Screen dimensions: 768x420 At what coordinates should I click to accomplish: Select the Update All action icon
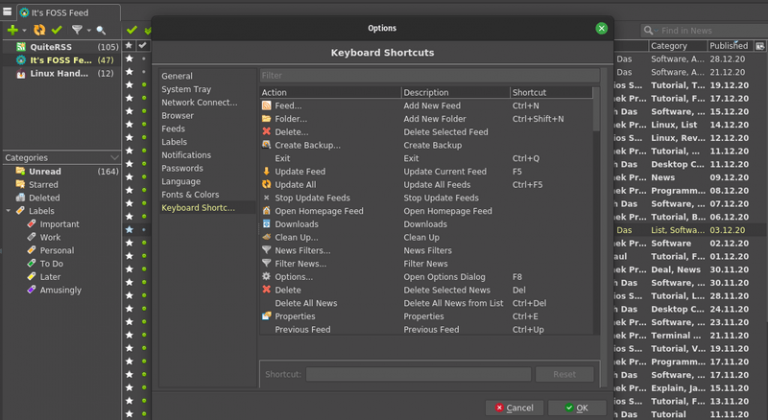266,185
